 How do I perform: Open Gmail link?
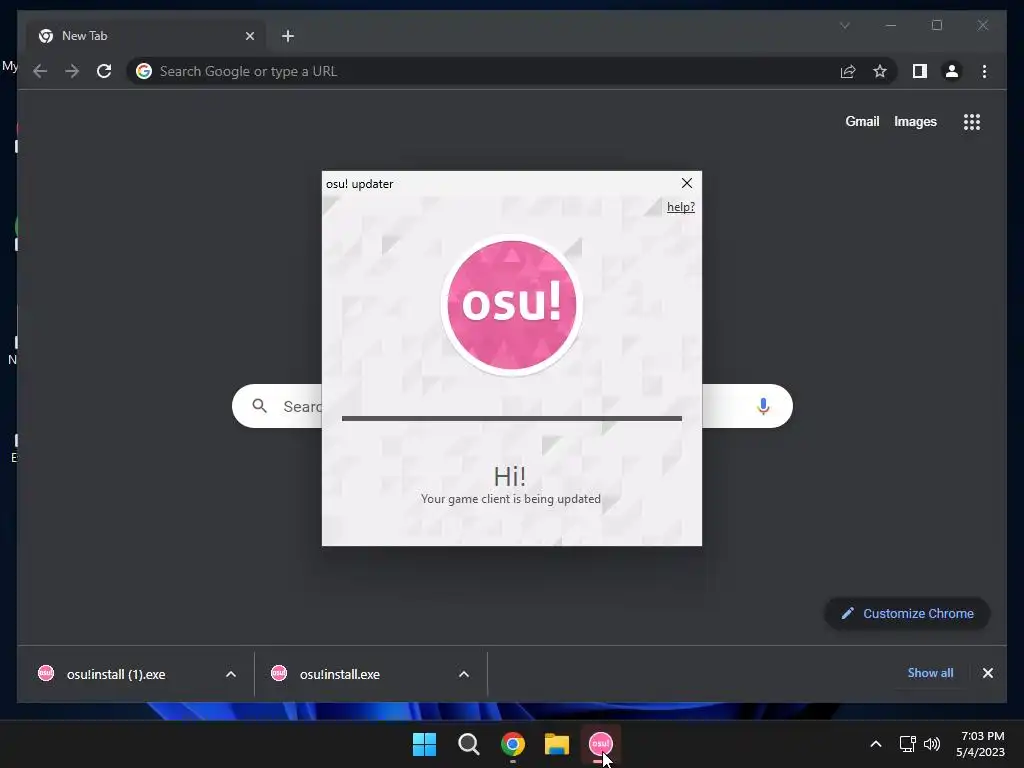tap(862, 121)
